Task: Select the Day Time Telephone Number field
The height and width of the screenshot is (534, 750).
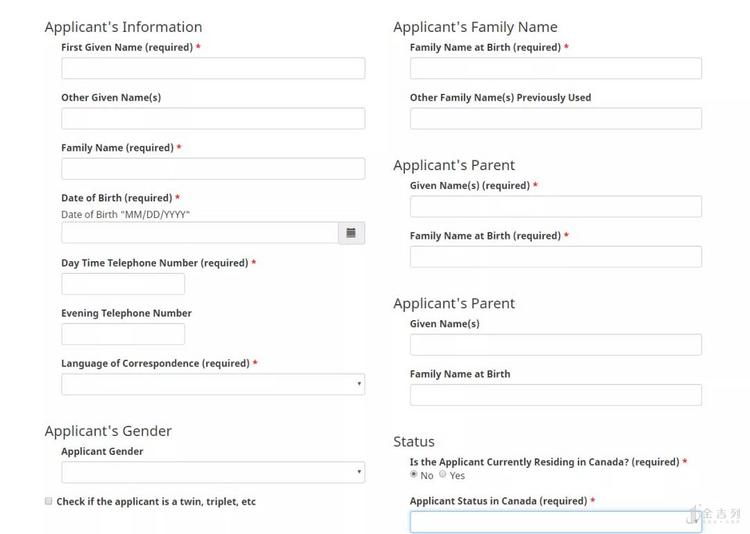Action: [x=123, y=284]
